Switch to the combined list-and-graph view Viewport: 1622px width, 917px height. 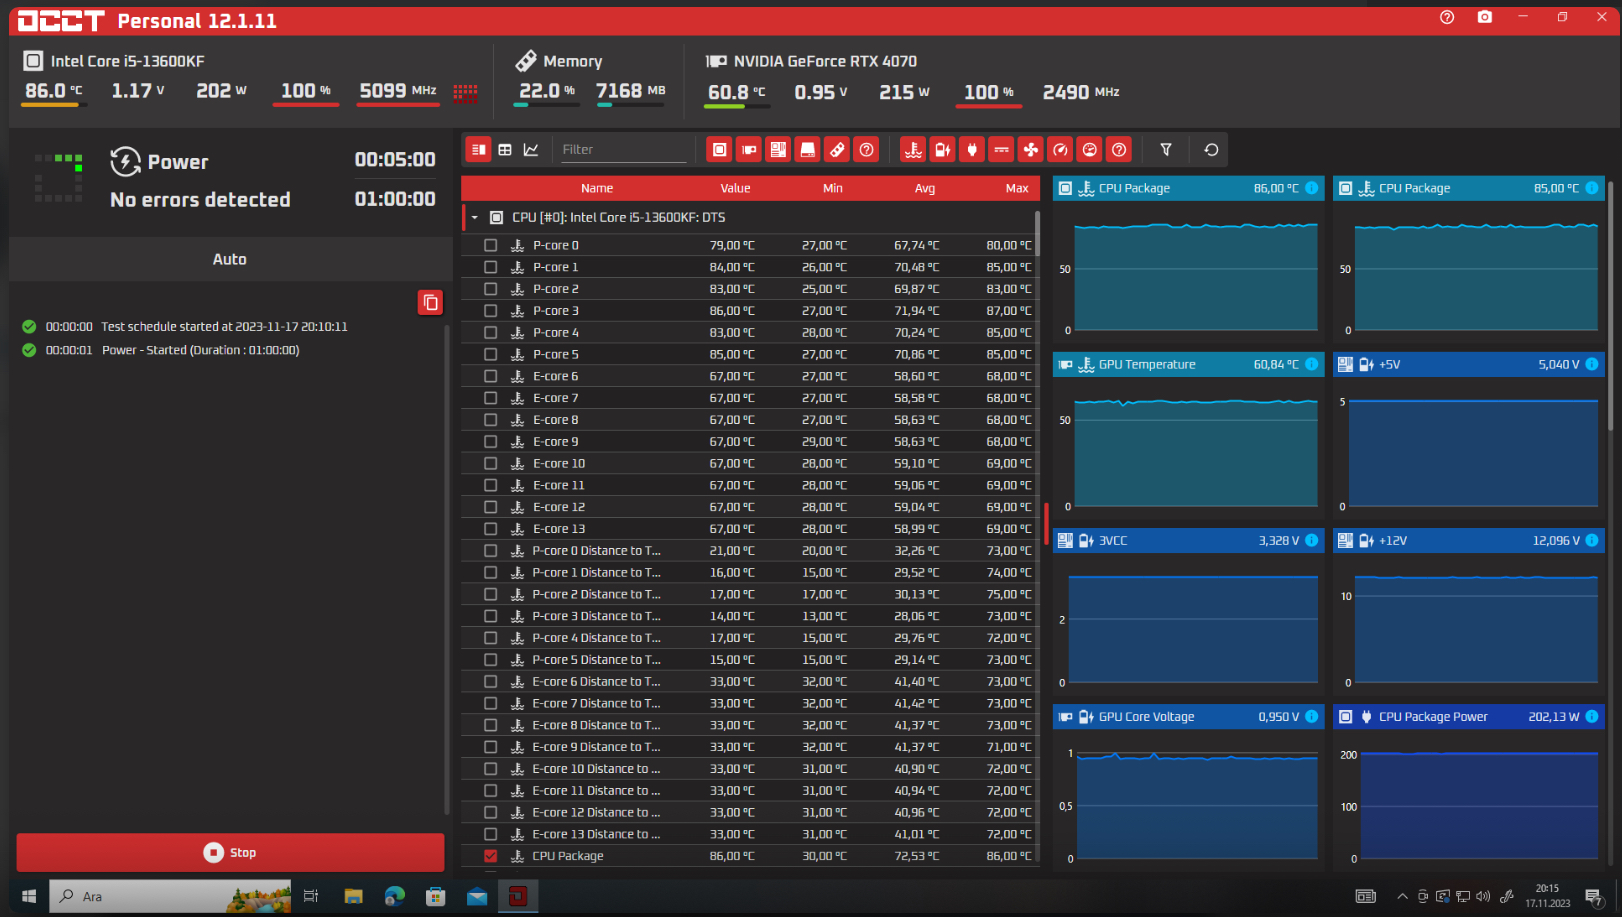click(479, 150)
